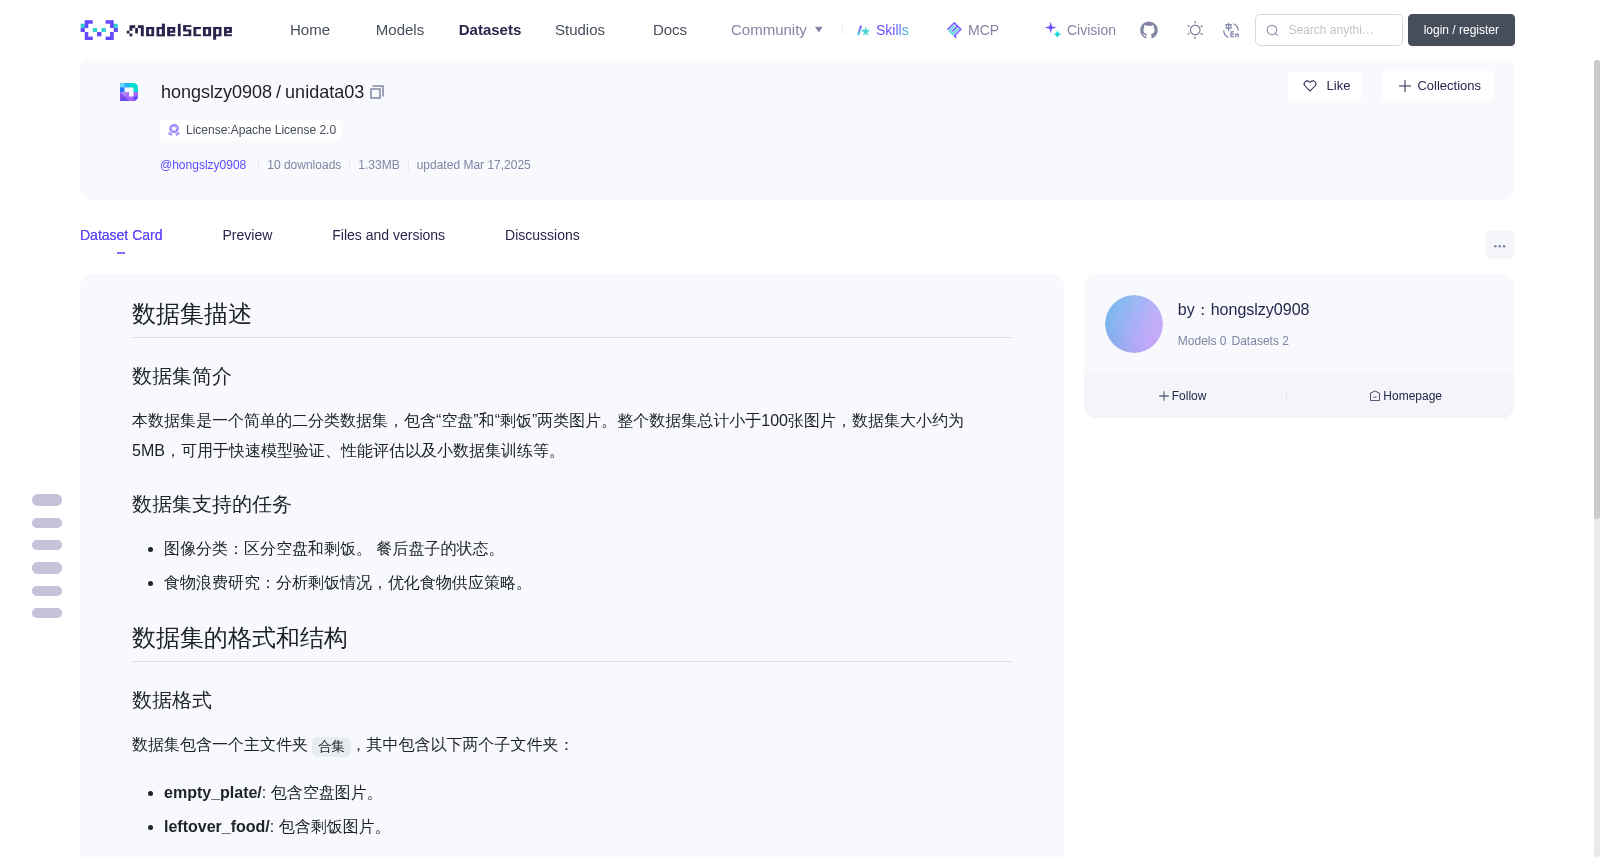This screenshot has width=1600, height=857.
Task: Follow the author hongslzy0908
Action: pos(1184,396)
